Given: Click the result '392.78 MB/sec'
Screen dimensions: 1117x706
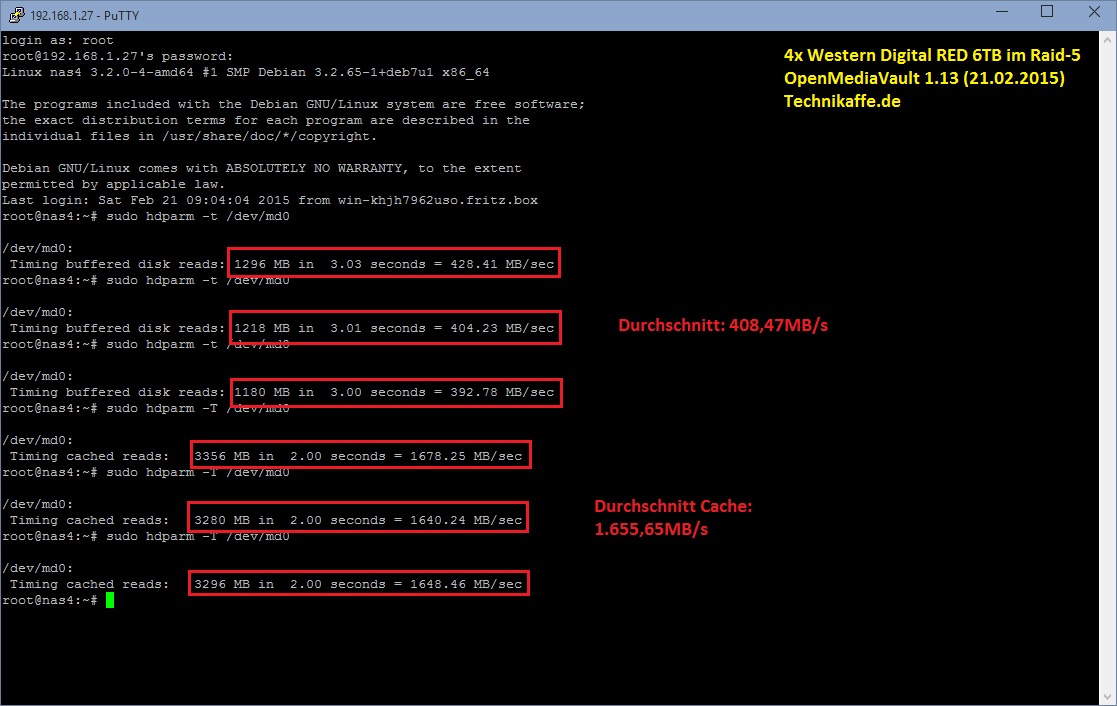Looking at the screenshot, I should click(x=502, y=393).
